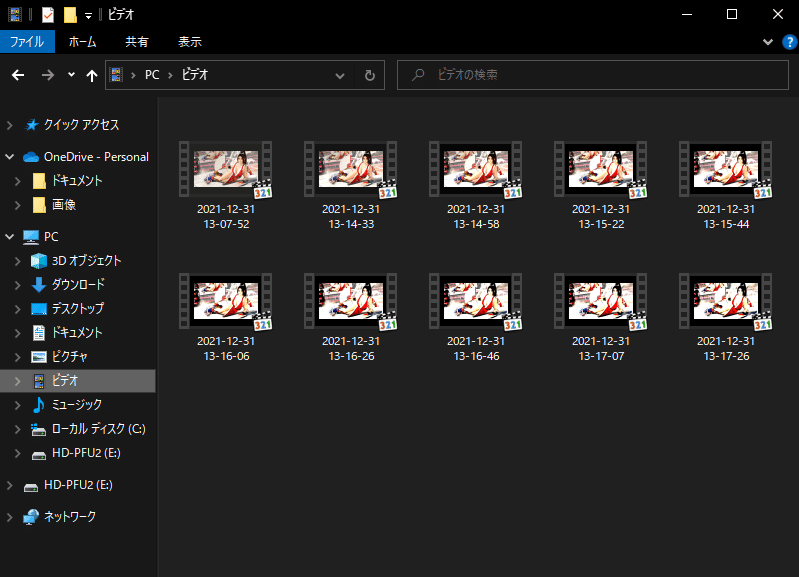Open 3D オブジェクト in the sidebar
Screen dimensions: 799x577
point(86,260)
